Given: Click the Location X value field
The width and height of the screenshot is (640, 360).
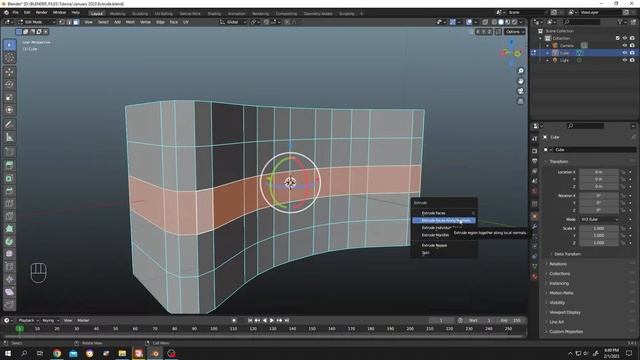Looking at the screenshot, I should 599,172.
